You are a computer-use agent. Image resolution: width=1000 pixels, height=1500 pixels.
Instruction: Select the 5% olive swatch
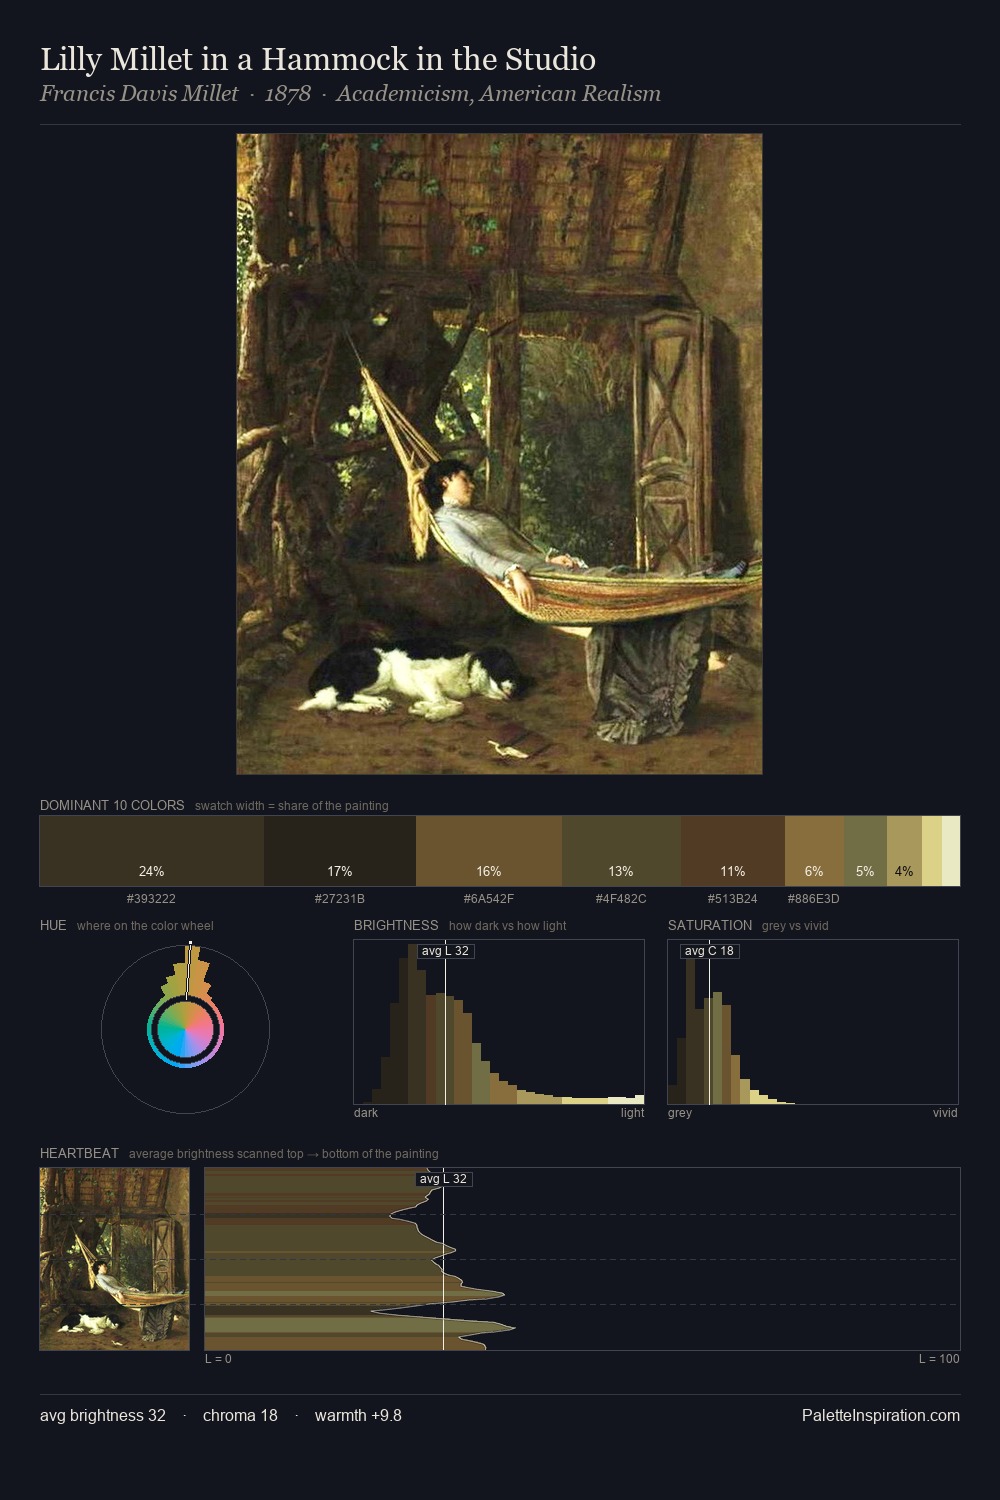pyautogui.click(x=865, y=851)
